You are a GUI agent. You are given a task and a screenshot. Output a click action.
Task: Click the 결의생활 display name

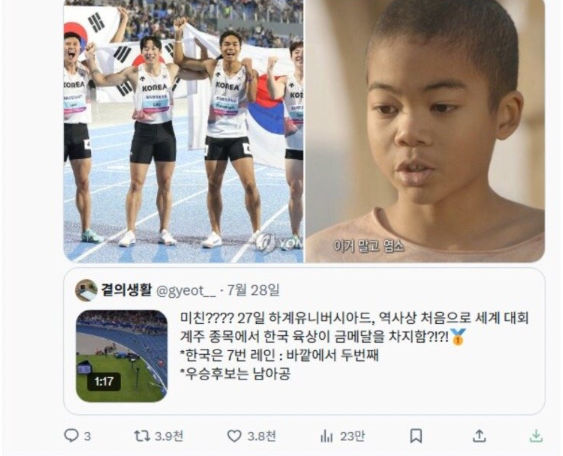tap(127, 290)
